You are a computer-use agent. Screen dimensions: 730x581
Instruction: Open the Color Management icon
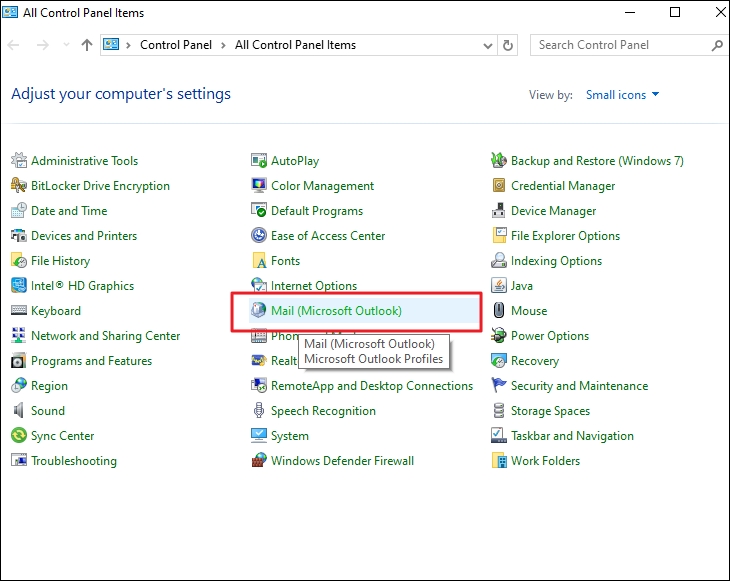(259, 186)
